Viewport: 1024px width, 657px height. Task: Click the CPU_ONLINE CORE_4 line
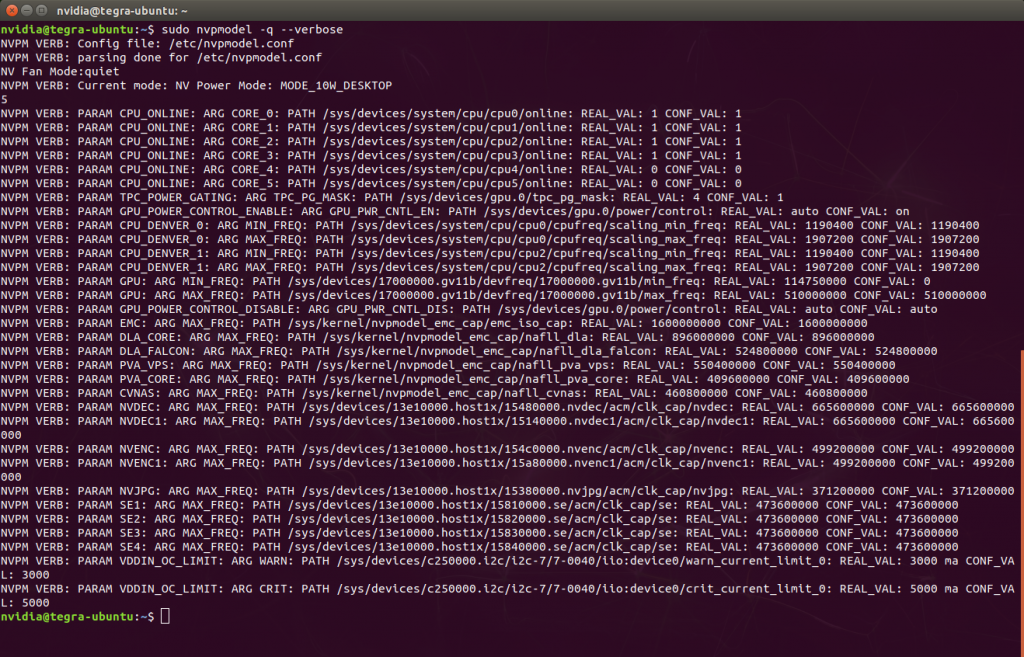[x=371, y=170]
